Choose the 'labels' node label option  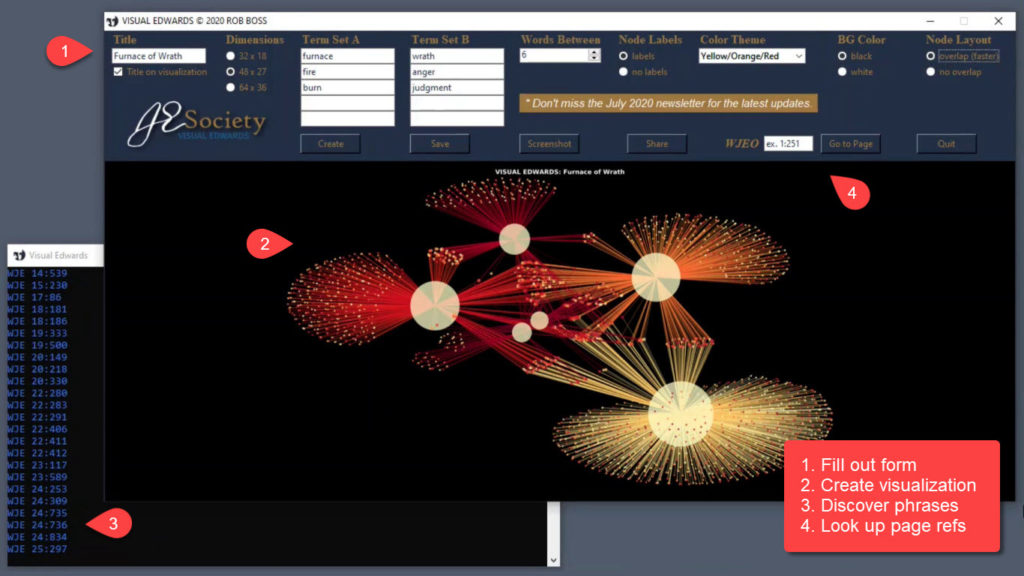click(x=623, y=56)
